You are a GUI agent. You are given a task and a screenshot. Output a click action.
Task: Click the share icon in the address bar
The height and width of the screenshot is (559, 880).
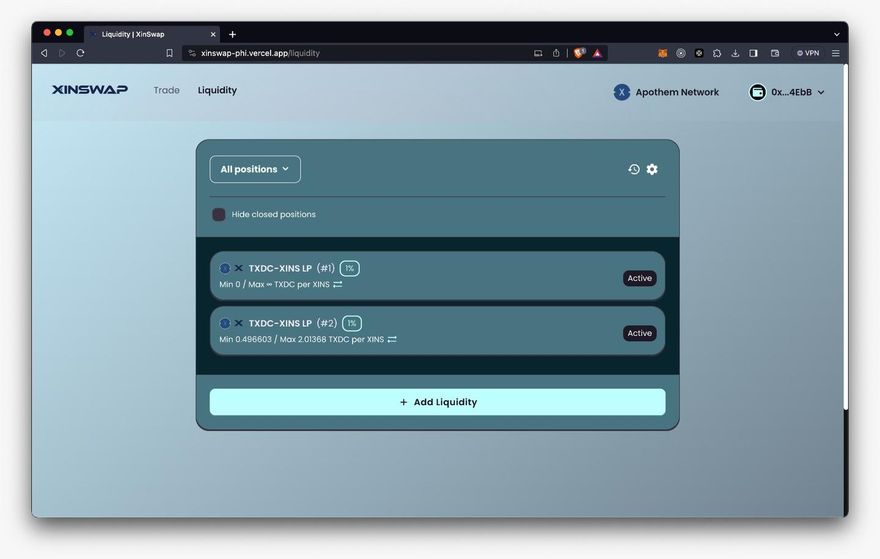click(556, 53)
